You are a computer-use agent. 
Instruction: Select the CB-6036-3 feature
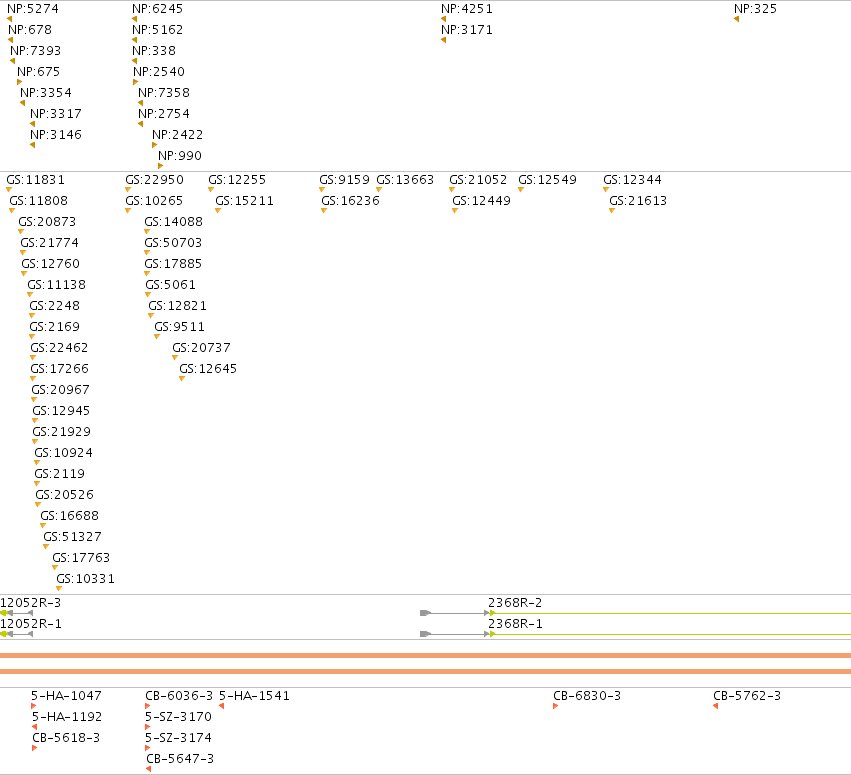[x=179, y=696]
